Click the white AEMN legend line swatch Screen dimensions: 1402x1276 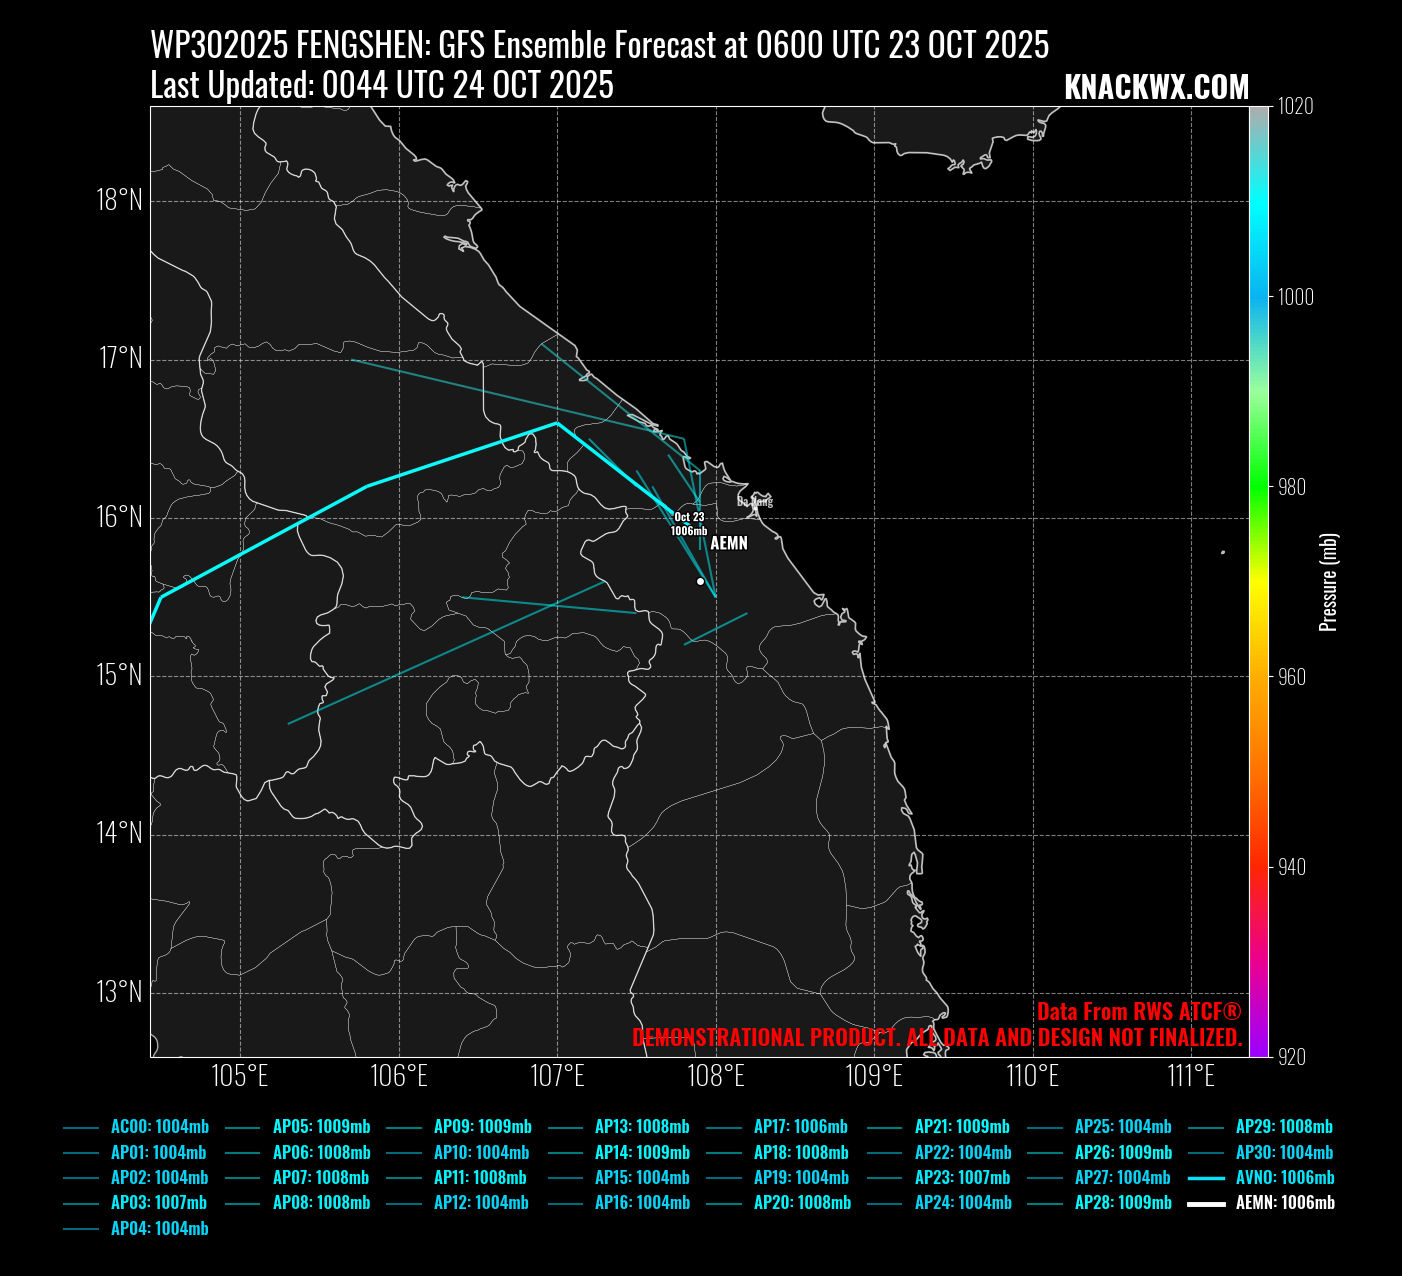tap(1206, 1204)
